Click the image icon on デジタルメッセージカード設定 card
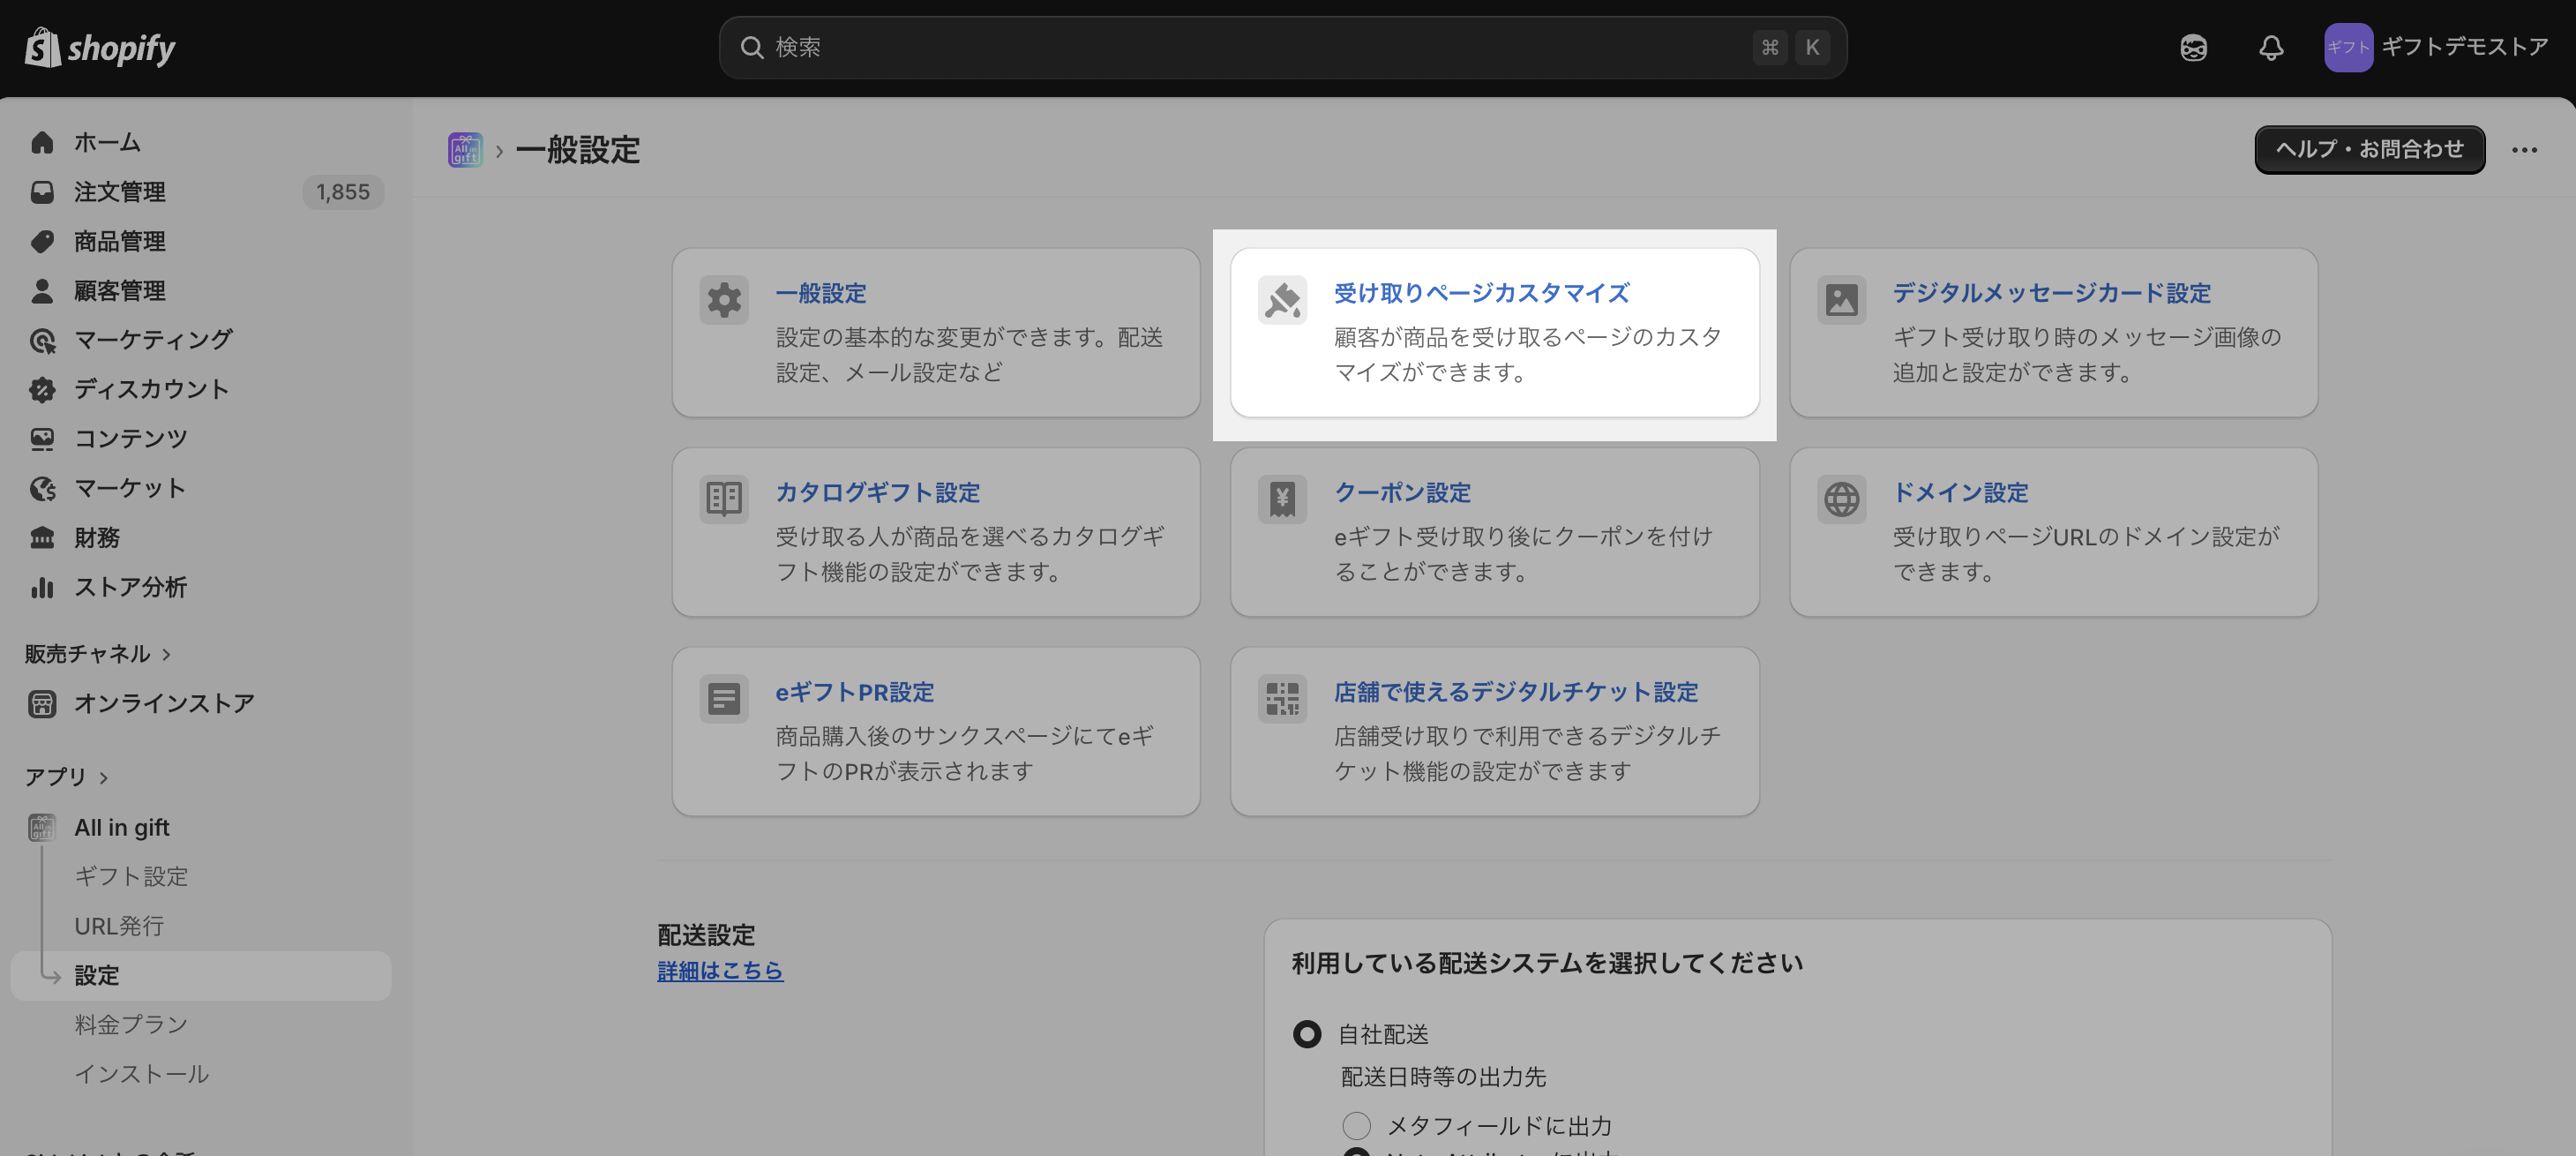The image size is (2576, 1156). click(1841, 299)
